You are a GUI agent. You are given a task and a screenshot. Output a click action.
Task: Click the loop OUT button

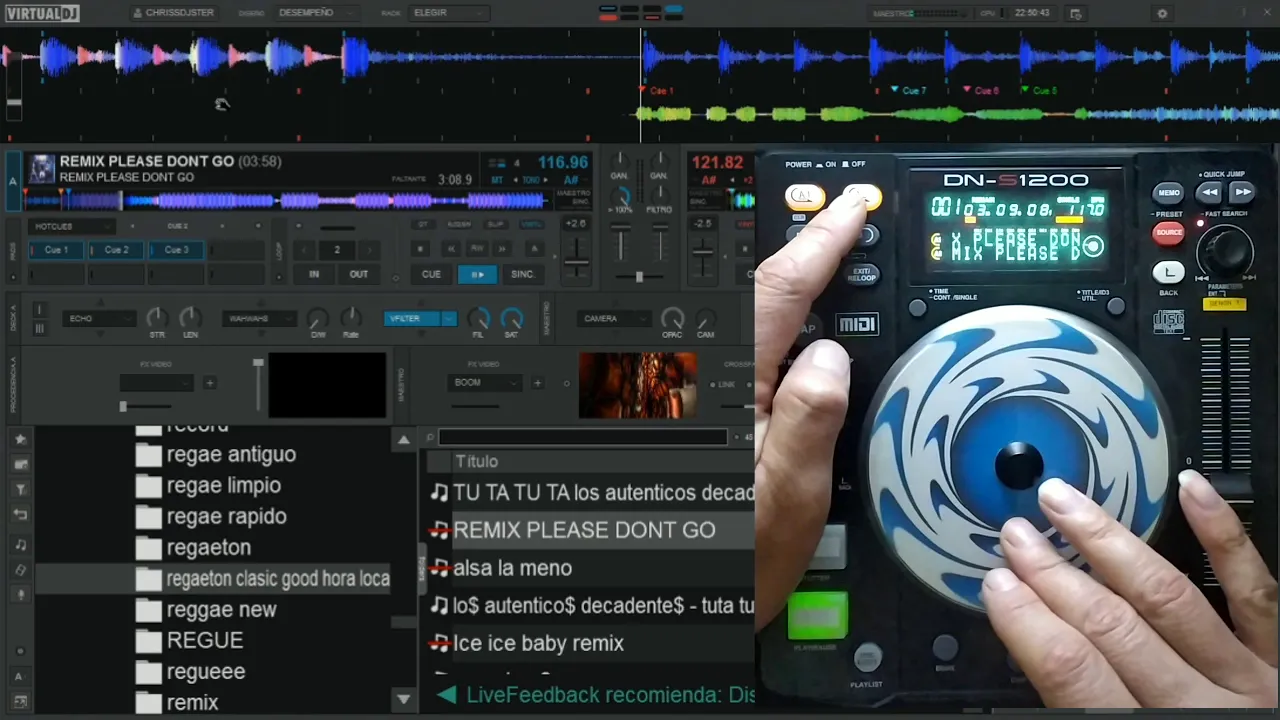(x=358, y=274)
